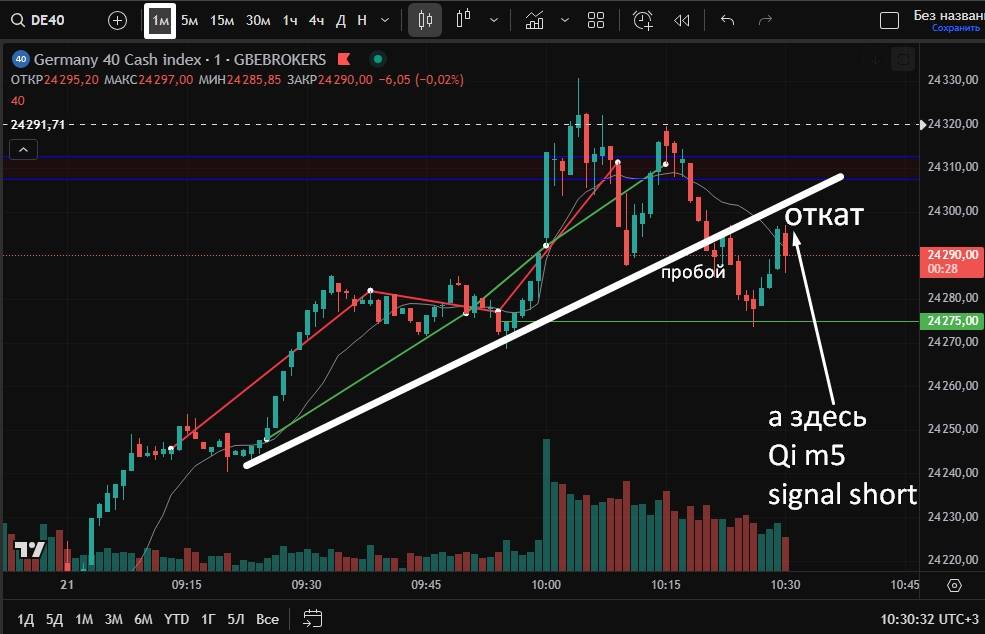This screenshot has height=634, width=985.
Task: Click the 40 indicator legend value
Action: coord(18,101)
